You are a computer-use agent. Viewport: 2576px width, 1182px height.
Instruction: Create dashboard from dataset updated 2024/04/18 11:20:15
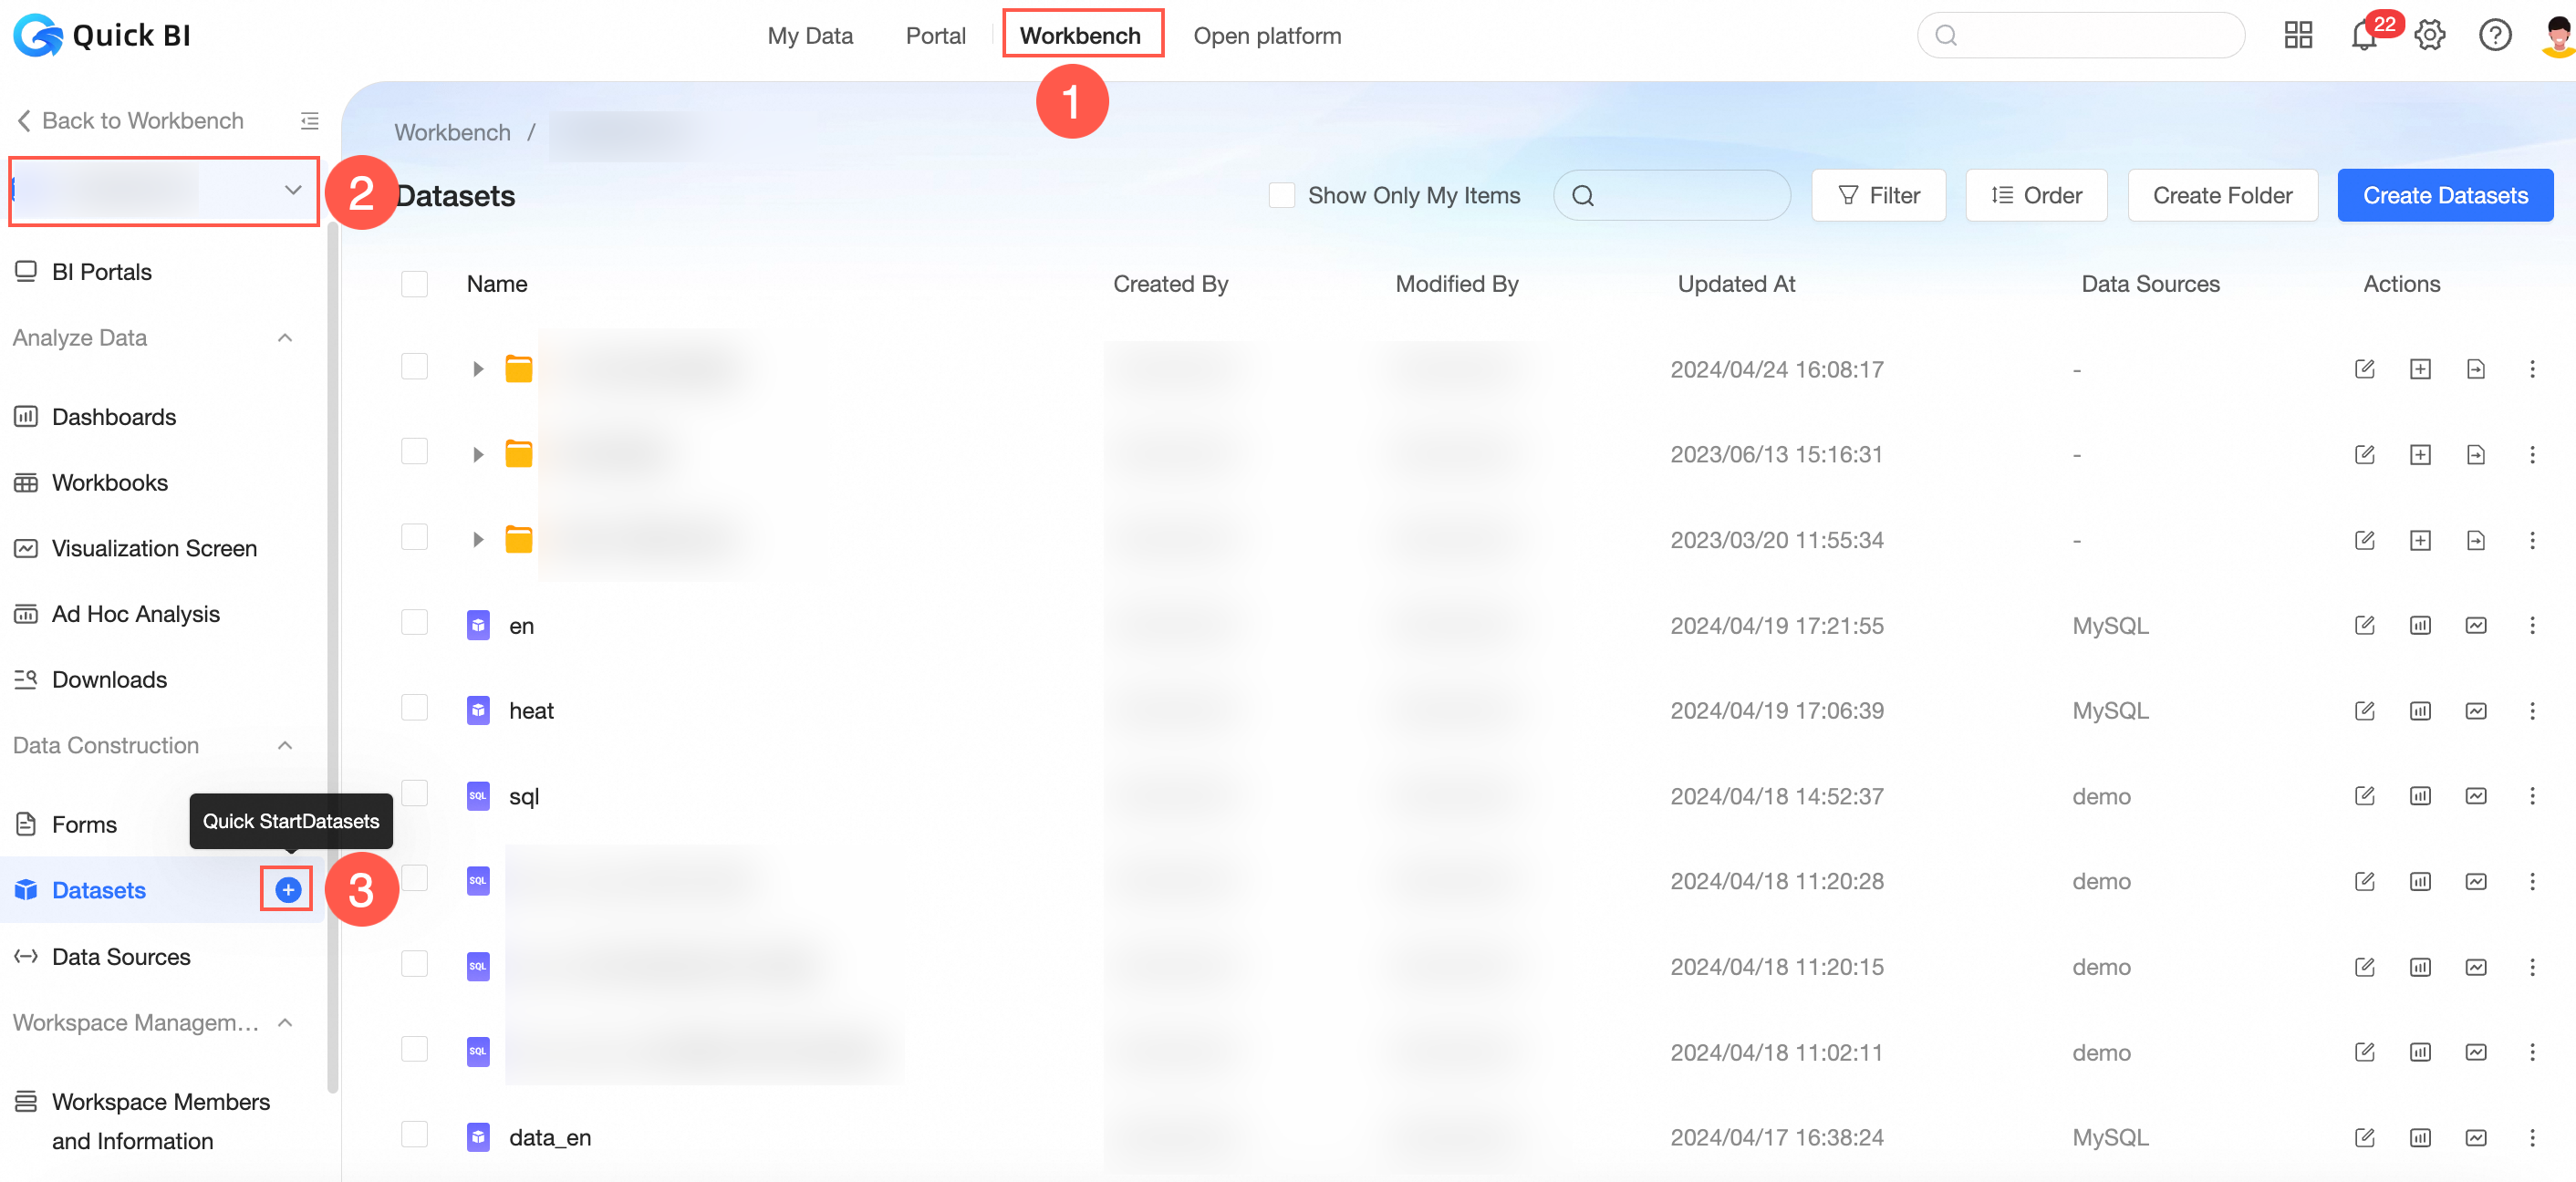2420,967
